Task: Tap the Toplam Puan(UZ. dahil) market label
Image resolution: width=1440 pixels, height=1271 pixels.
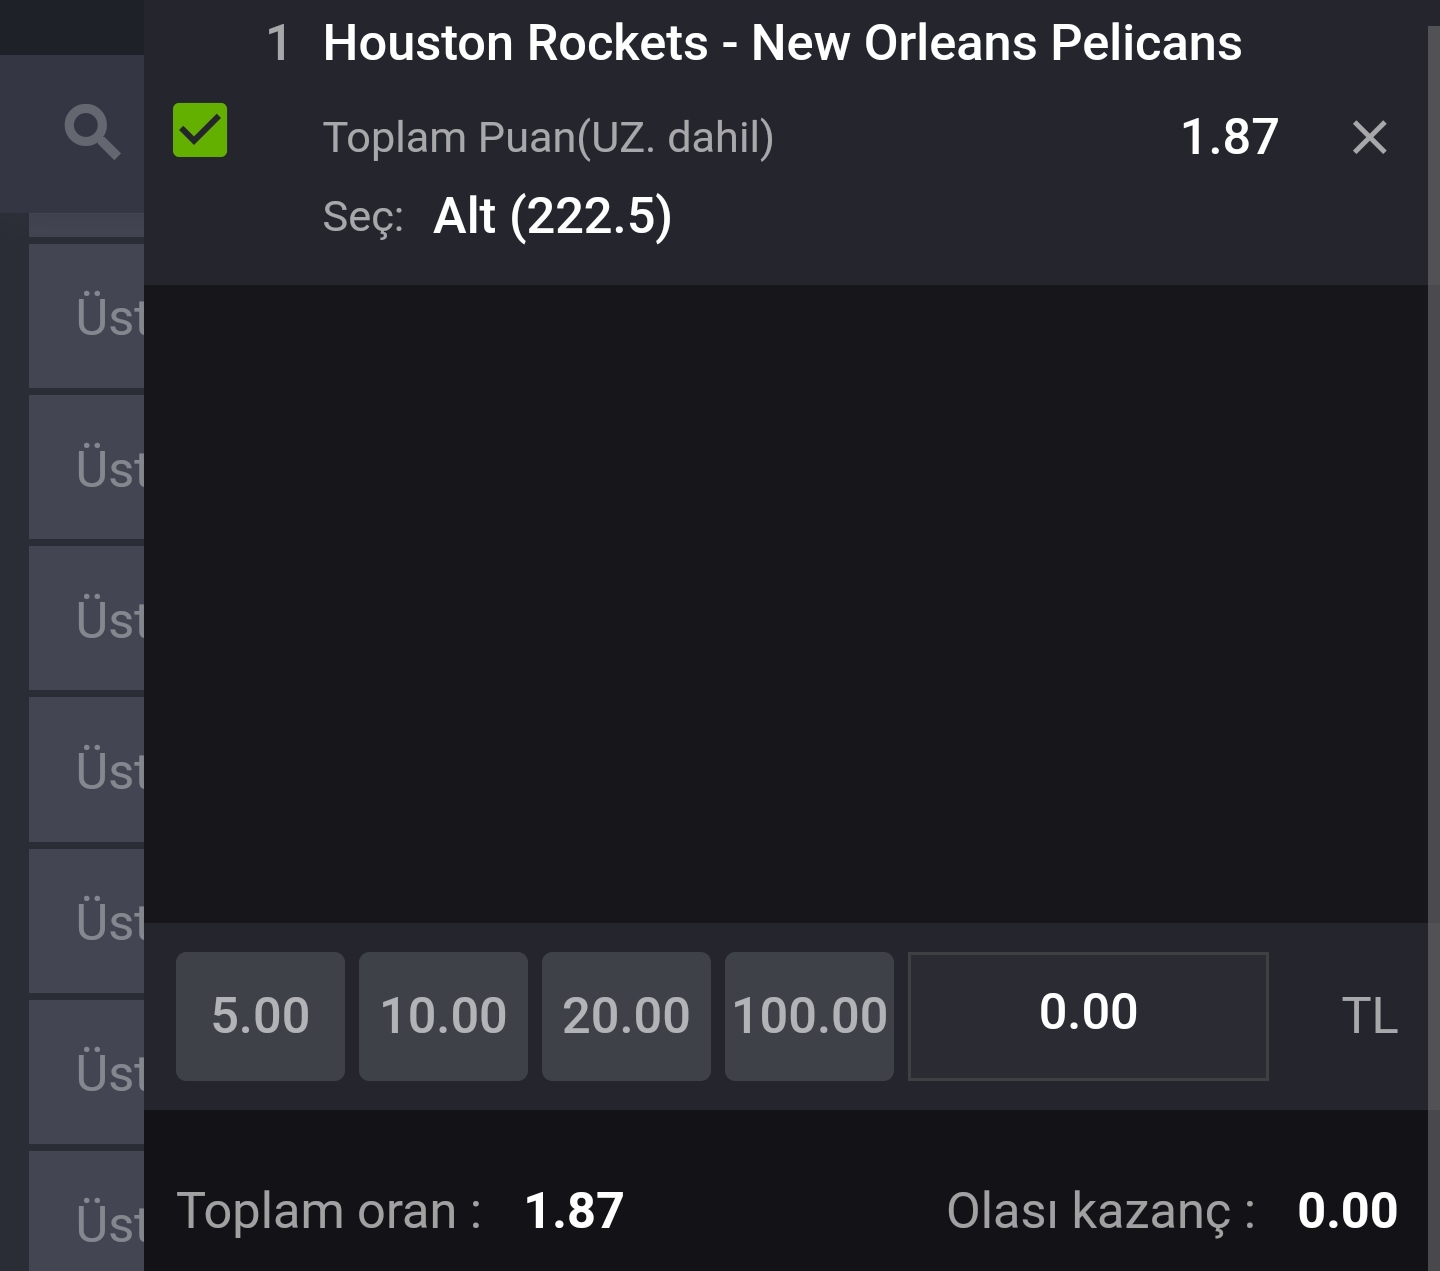Action: [x=548, y=138]
